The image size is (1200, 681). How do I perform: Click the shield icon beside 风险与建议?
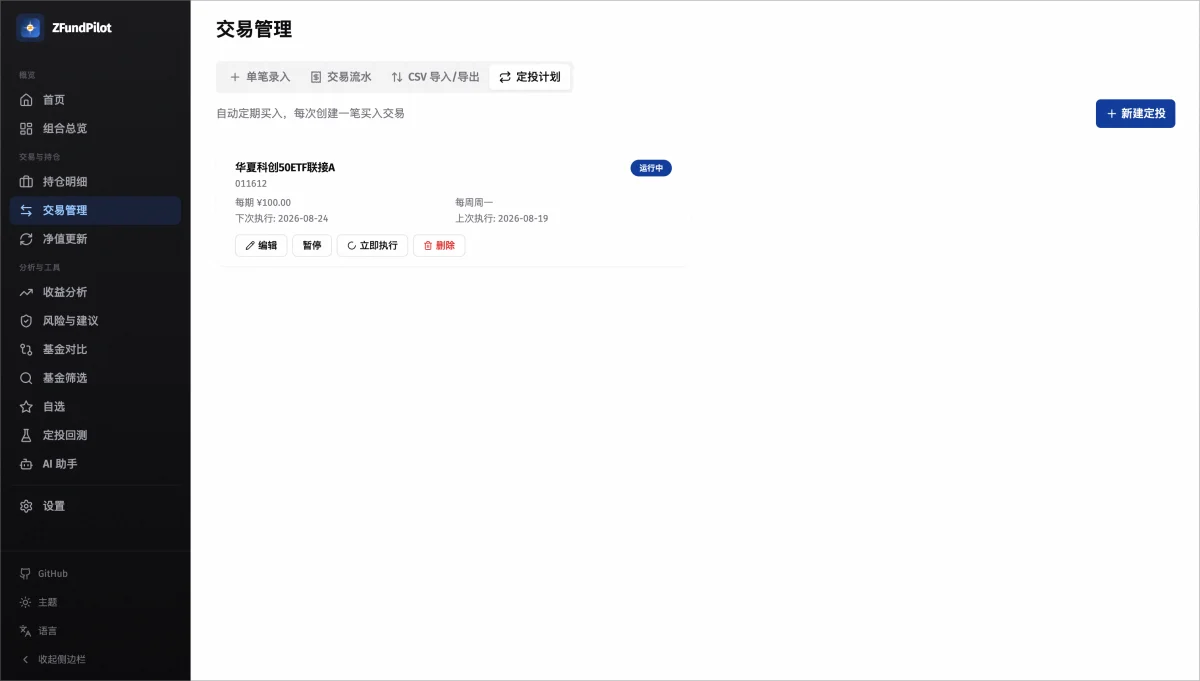[26, 321]
